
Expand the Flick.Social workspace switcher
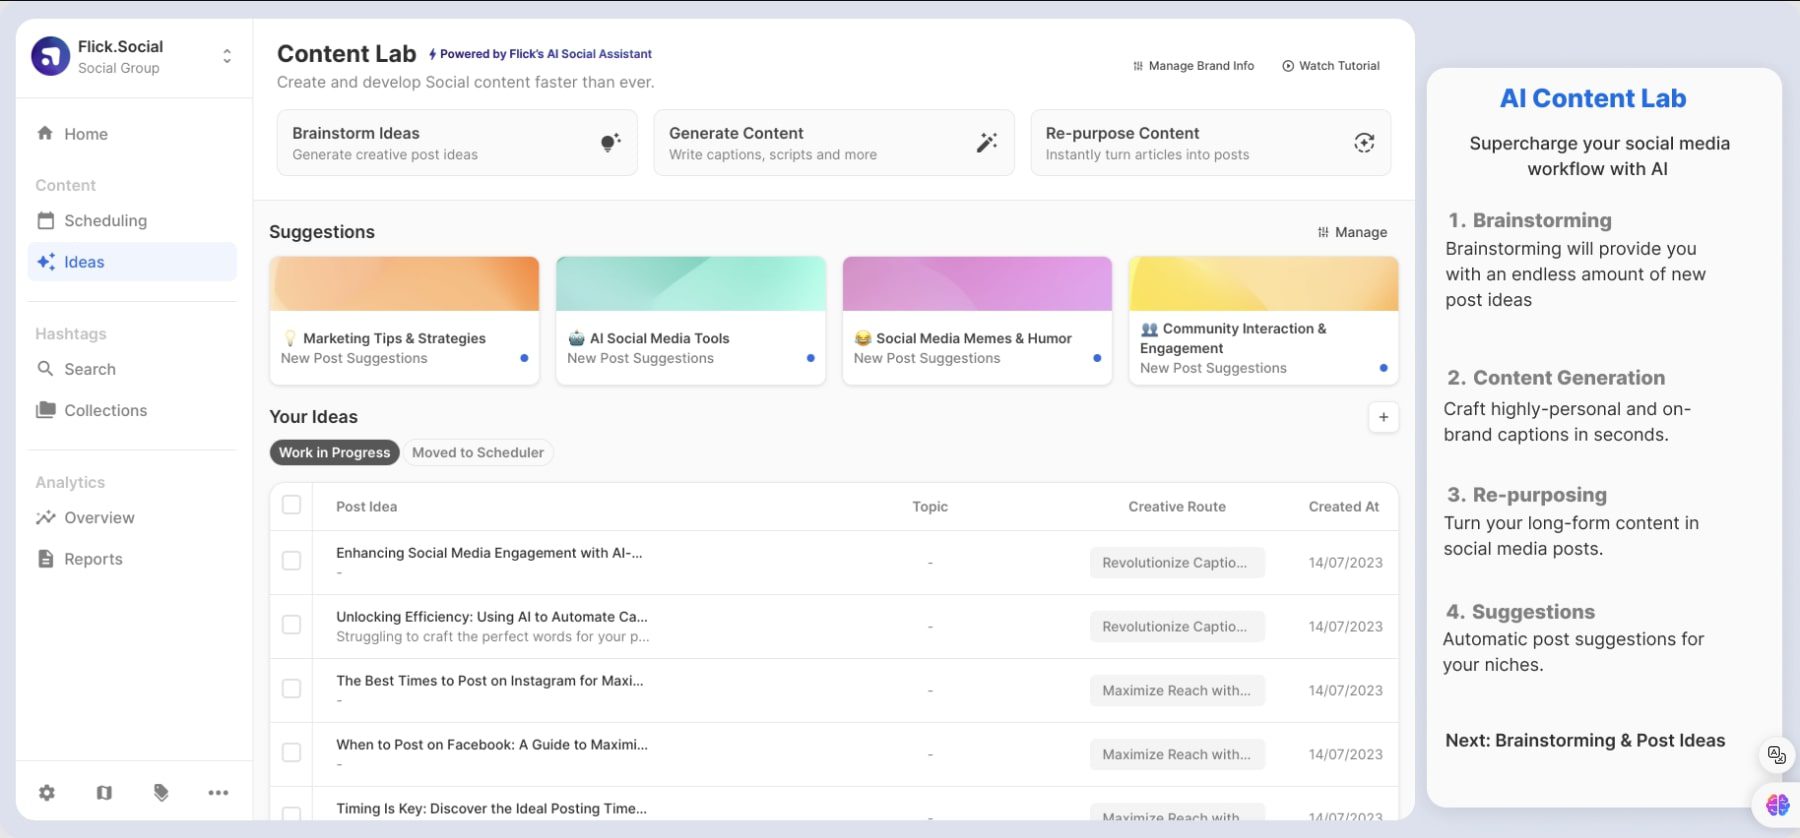point(227,56)
